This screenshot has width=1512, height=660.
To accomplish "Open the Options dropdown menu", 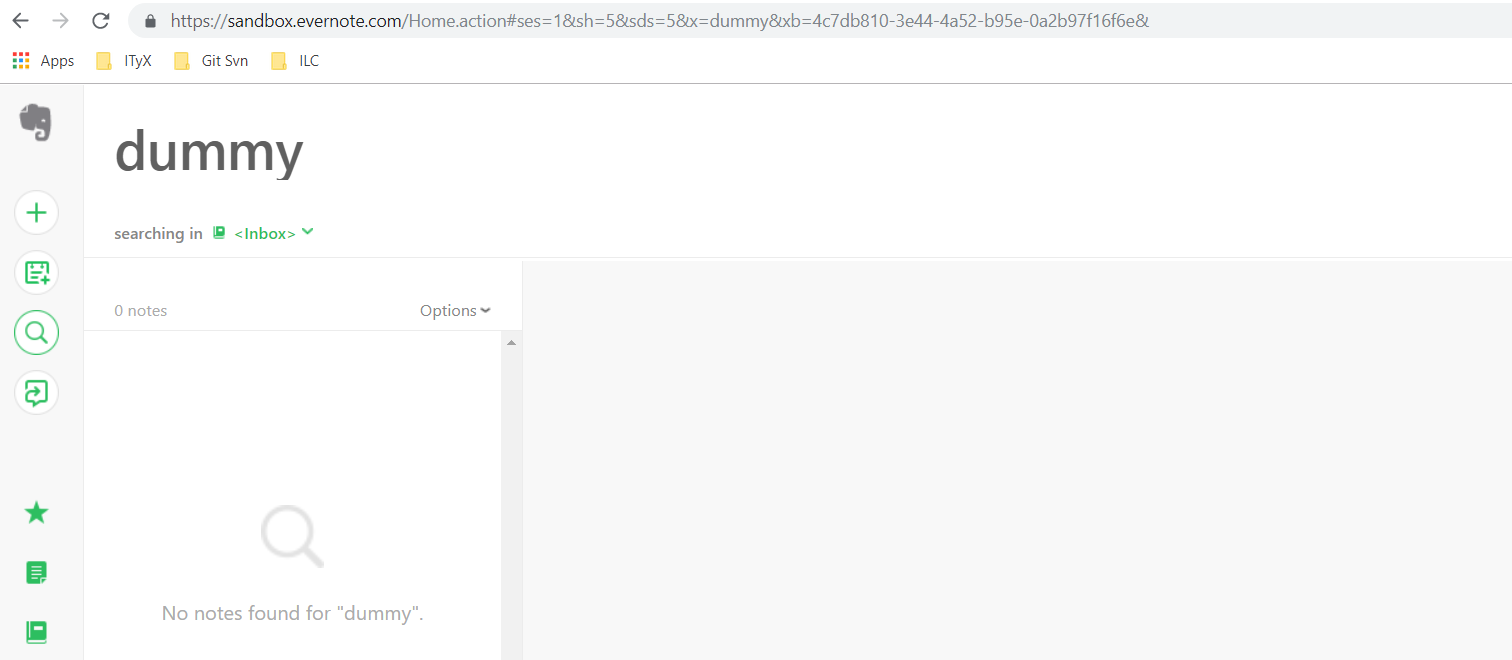I will pos(456,311).
